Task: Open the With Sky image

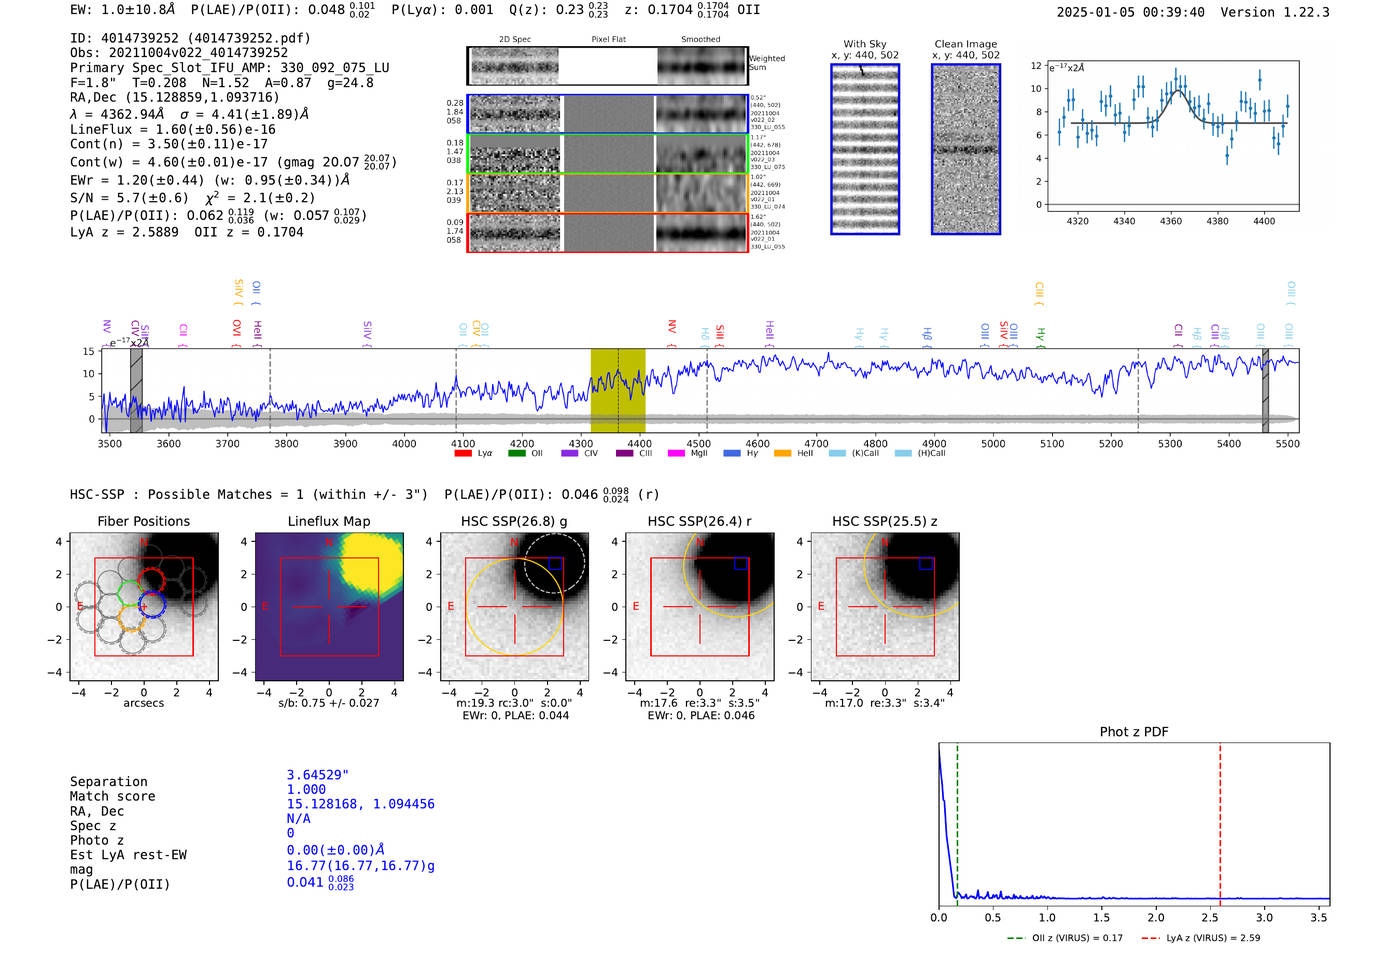Action: 865,149
